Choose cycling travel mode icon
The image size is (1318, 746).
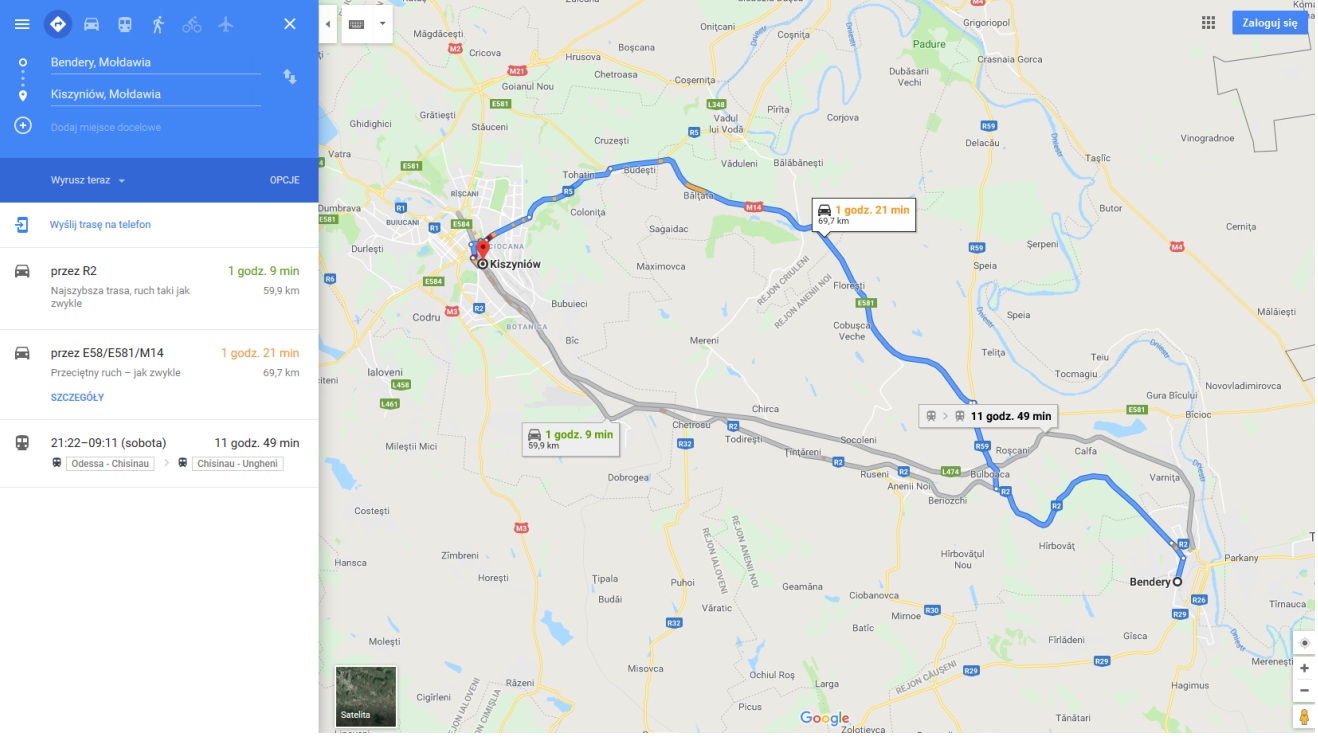(x=192, y=24)
